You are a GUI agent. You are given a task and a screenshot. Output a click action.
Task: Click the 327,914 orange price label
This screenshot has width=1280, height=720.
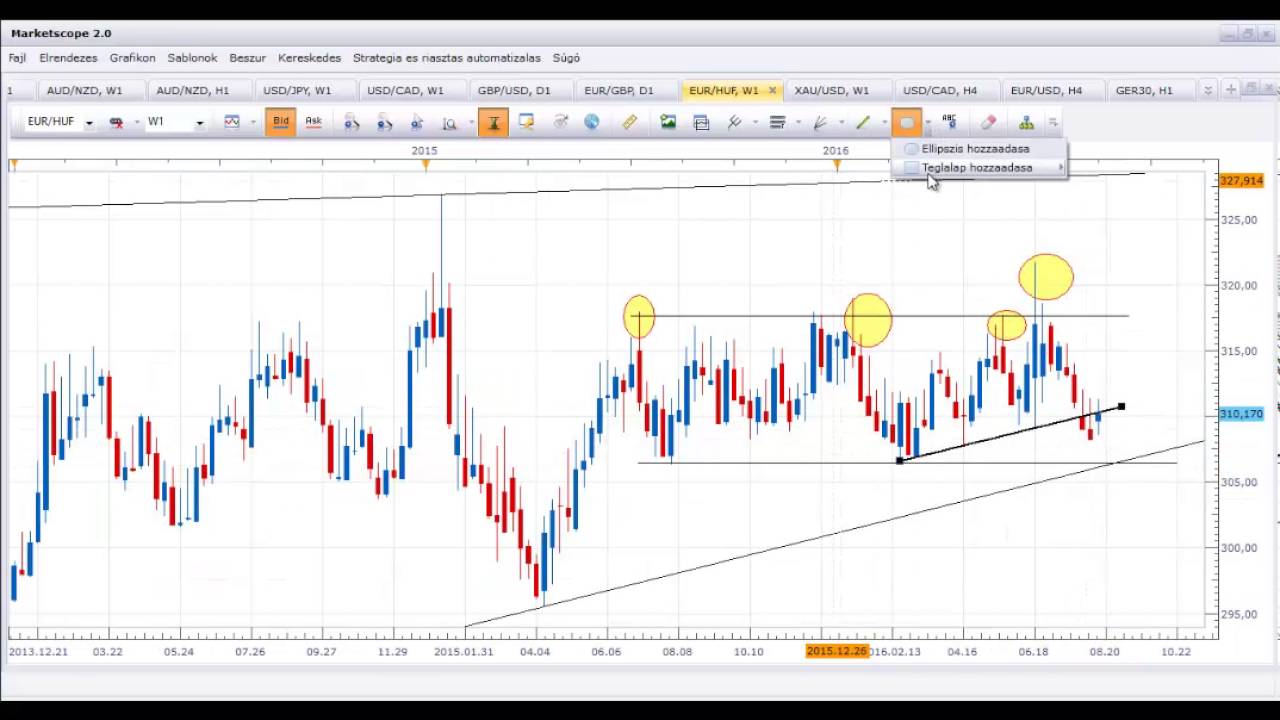1241,181
